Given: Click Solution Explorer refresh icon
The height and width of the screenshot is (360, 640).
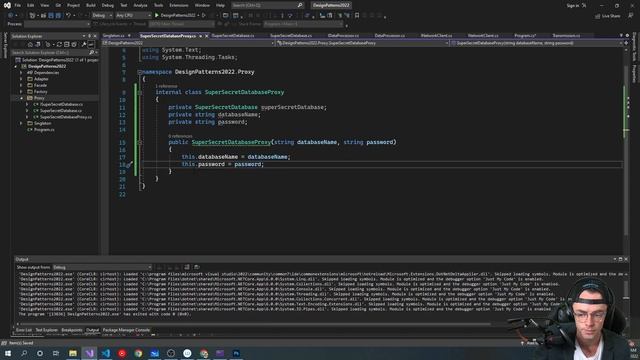Looking at the screenshot, I should [x=59, y=44].
